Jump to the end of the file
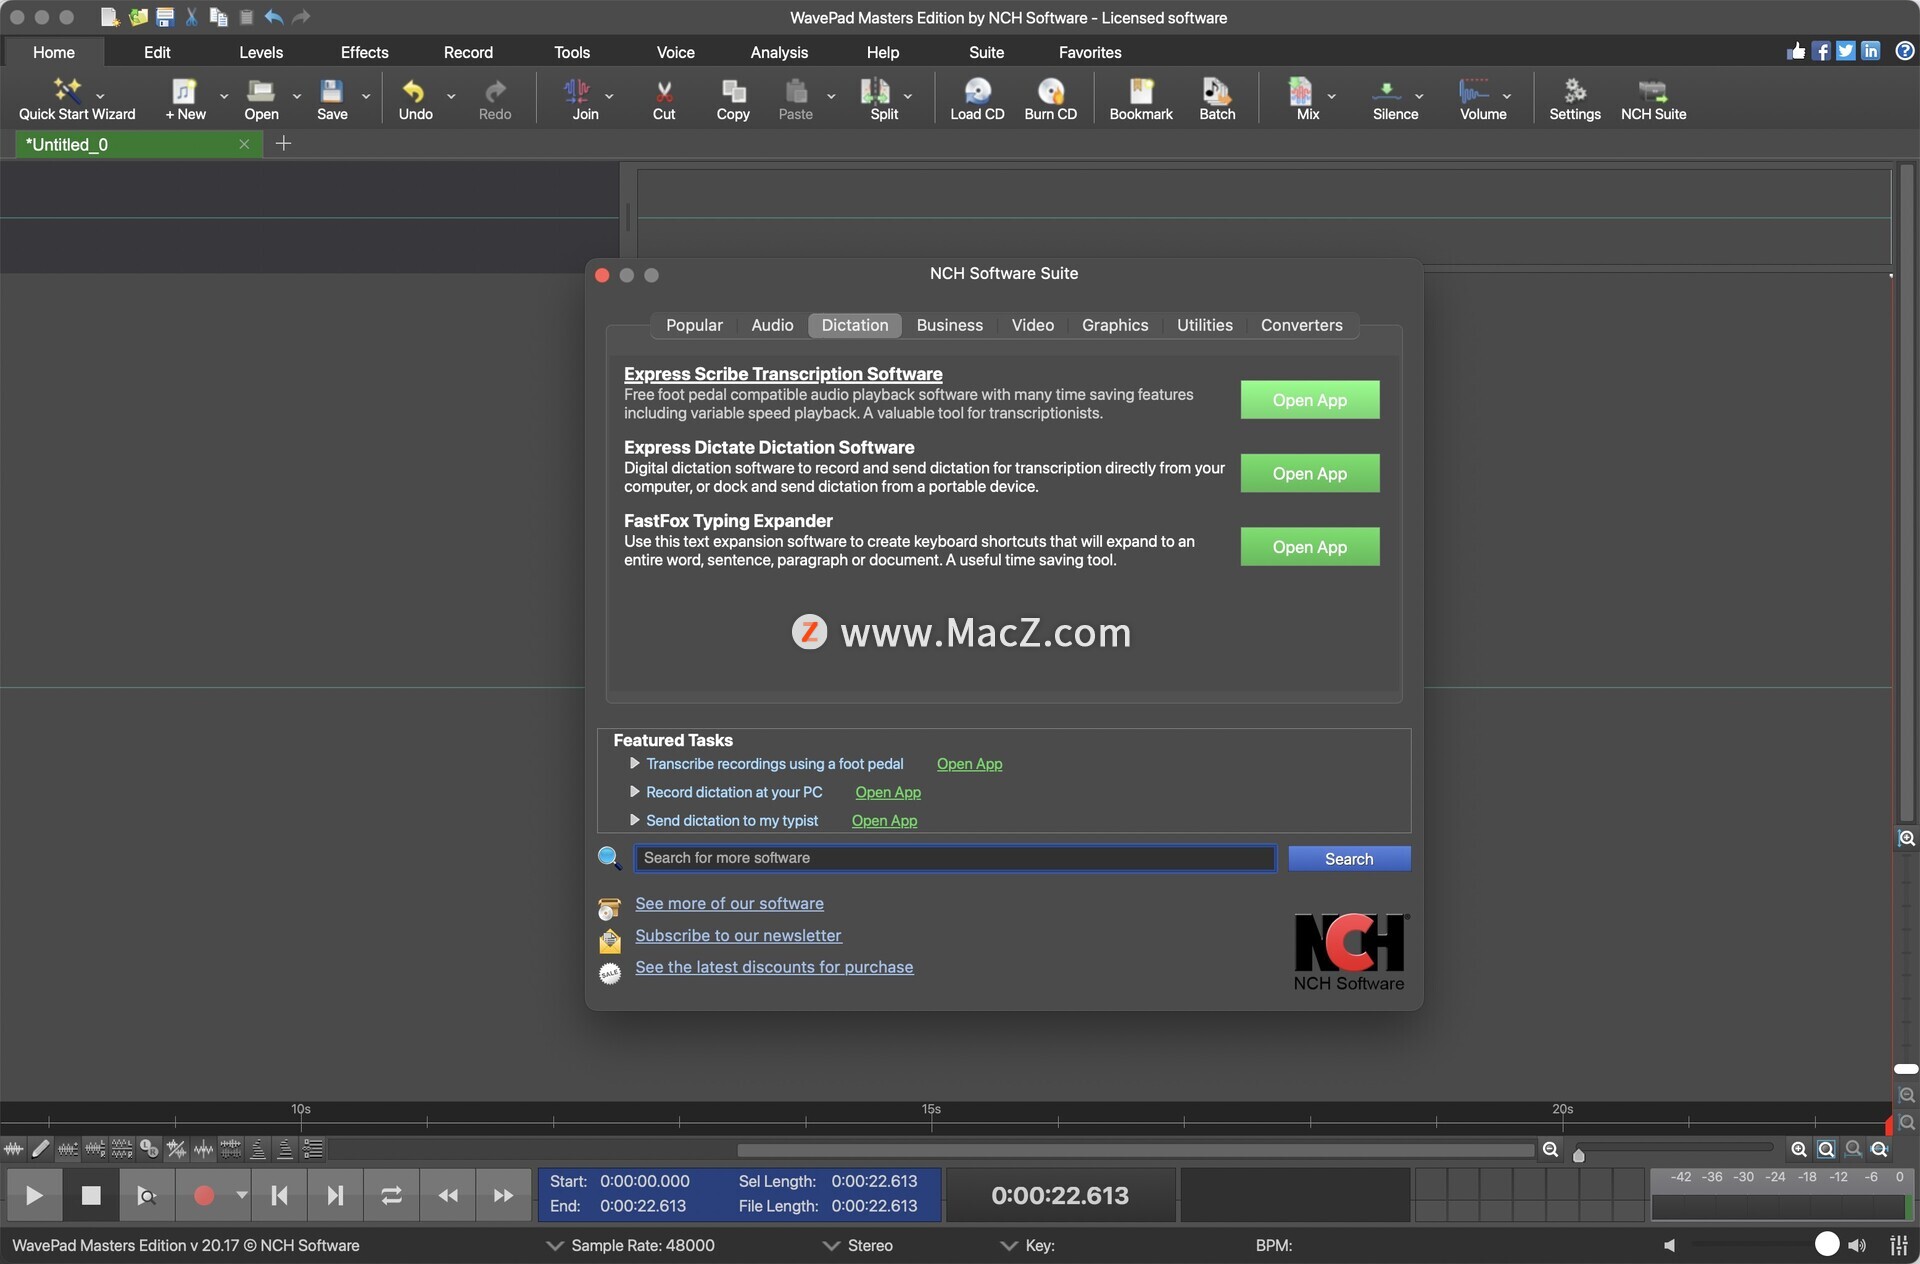Screen dimensions: 1920x1264 [335, 1195]
